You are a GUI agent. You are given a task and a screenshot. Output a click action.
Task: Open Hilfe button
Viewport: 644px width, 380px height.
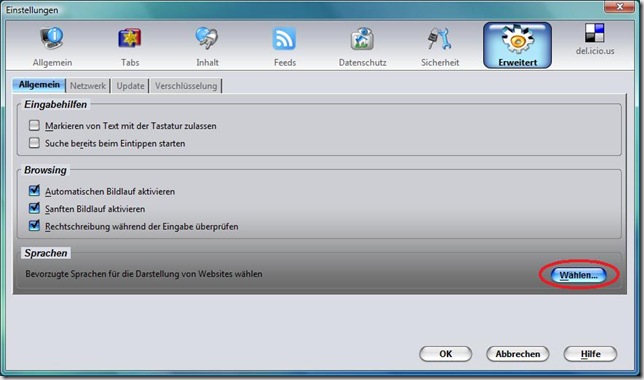tap(590, 354)
